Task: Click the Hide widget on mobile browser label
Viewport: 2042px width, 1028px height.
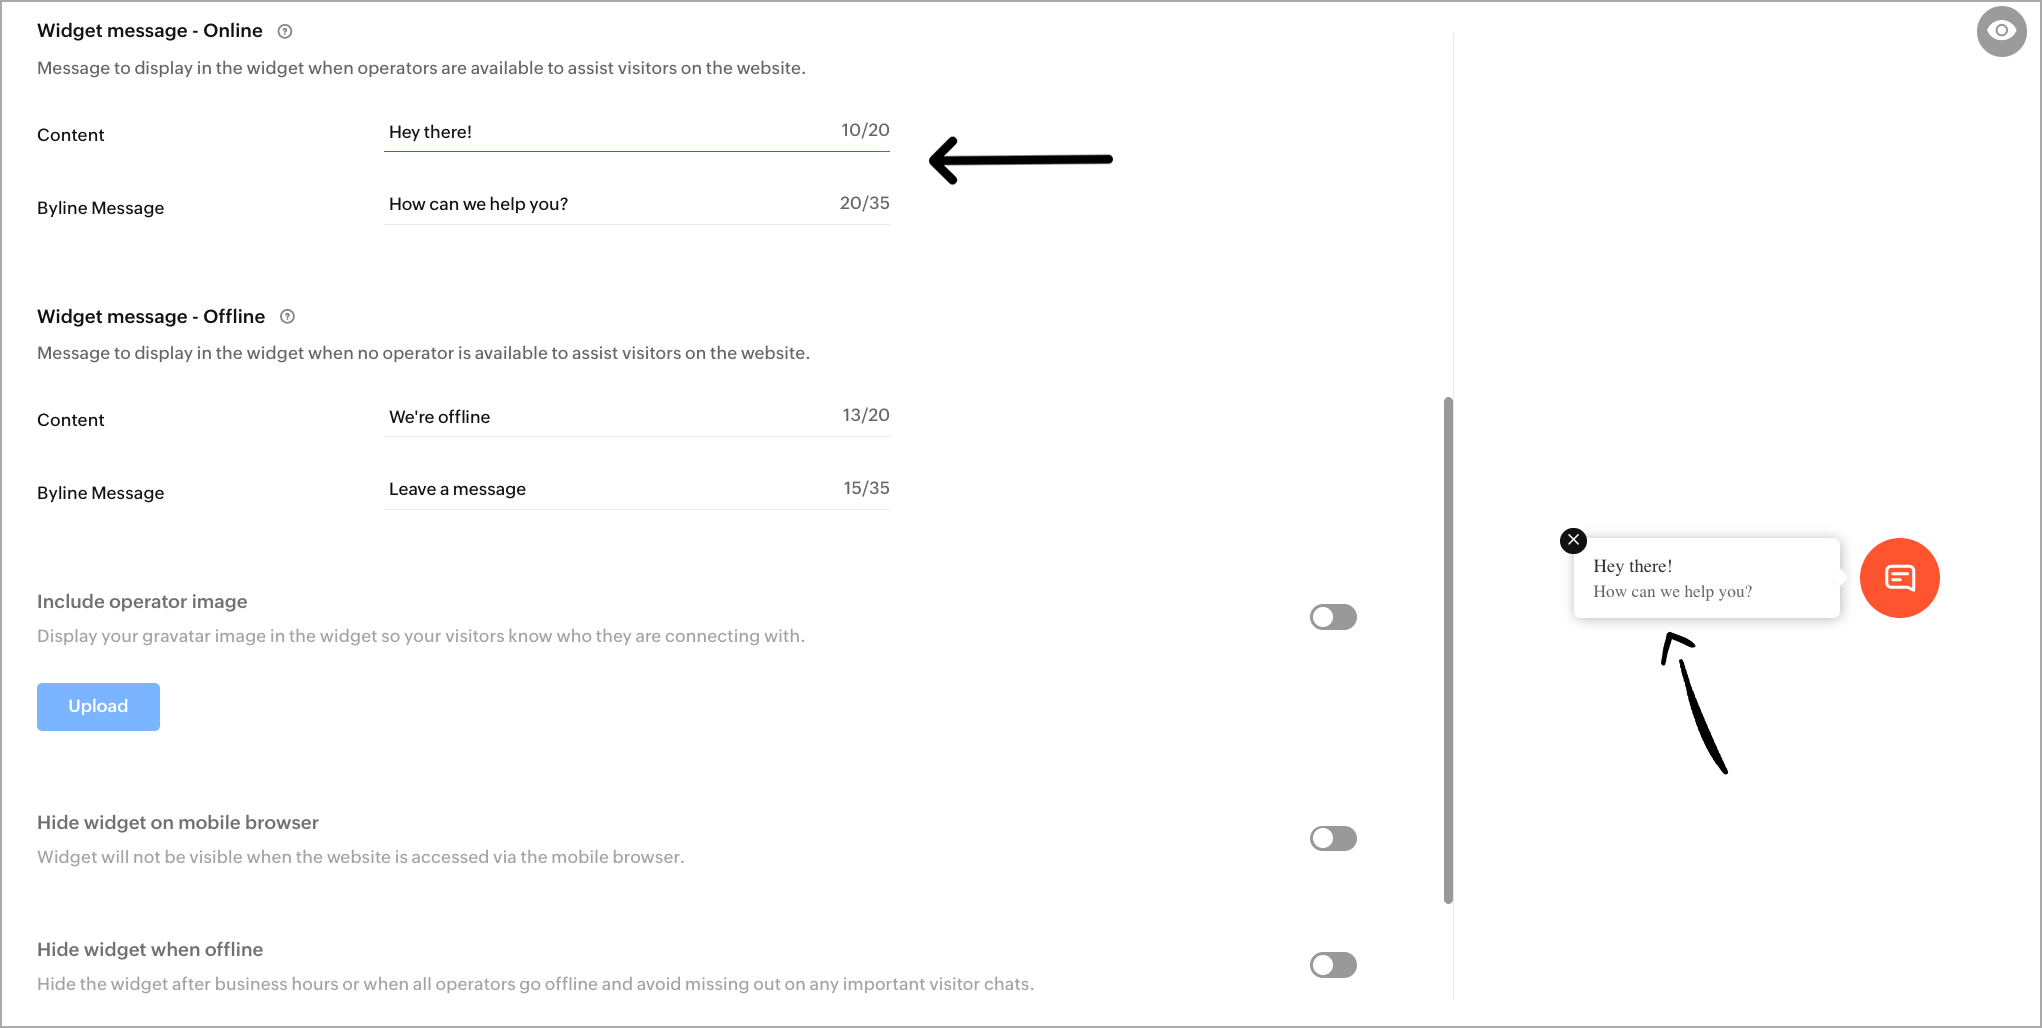Action: (x=178, y=822)
